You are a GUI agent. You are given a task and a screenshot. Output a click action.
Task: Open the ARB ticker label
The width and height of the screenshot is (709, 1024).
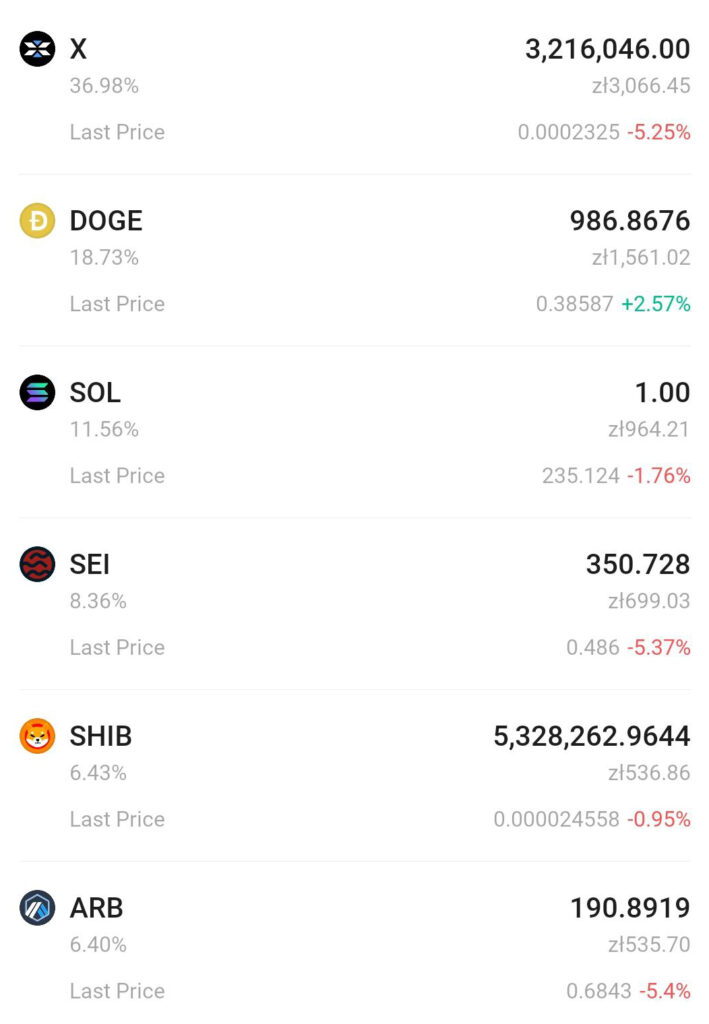coord(97,908)
